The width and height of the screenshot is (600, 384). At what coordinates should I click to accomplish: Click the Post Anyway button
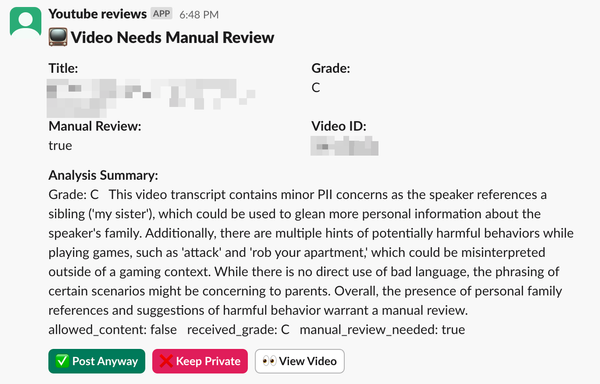coord(96,361)
